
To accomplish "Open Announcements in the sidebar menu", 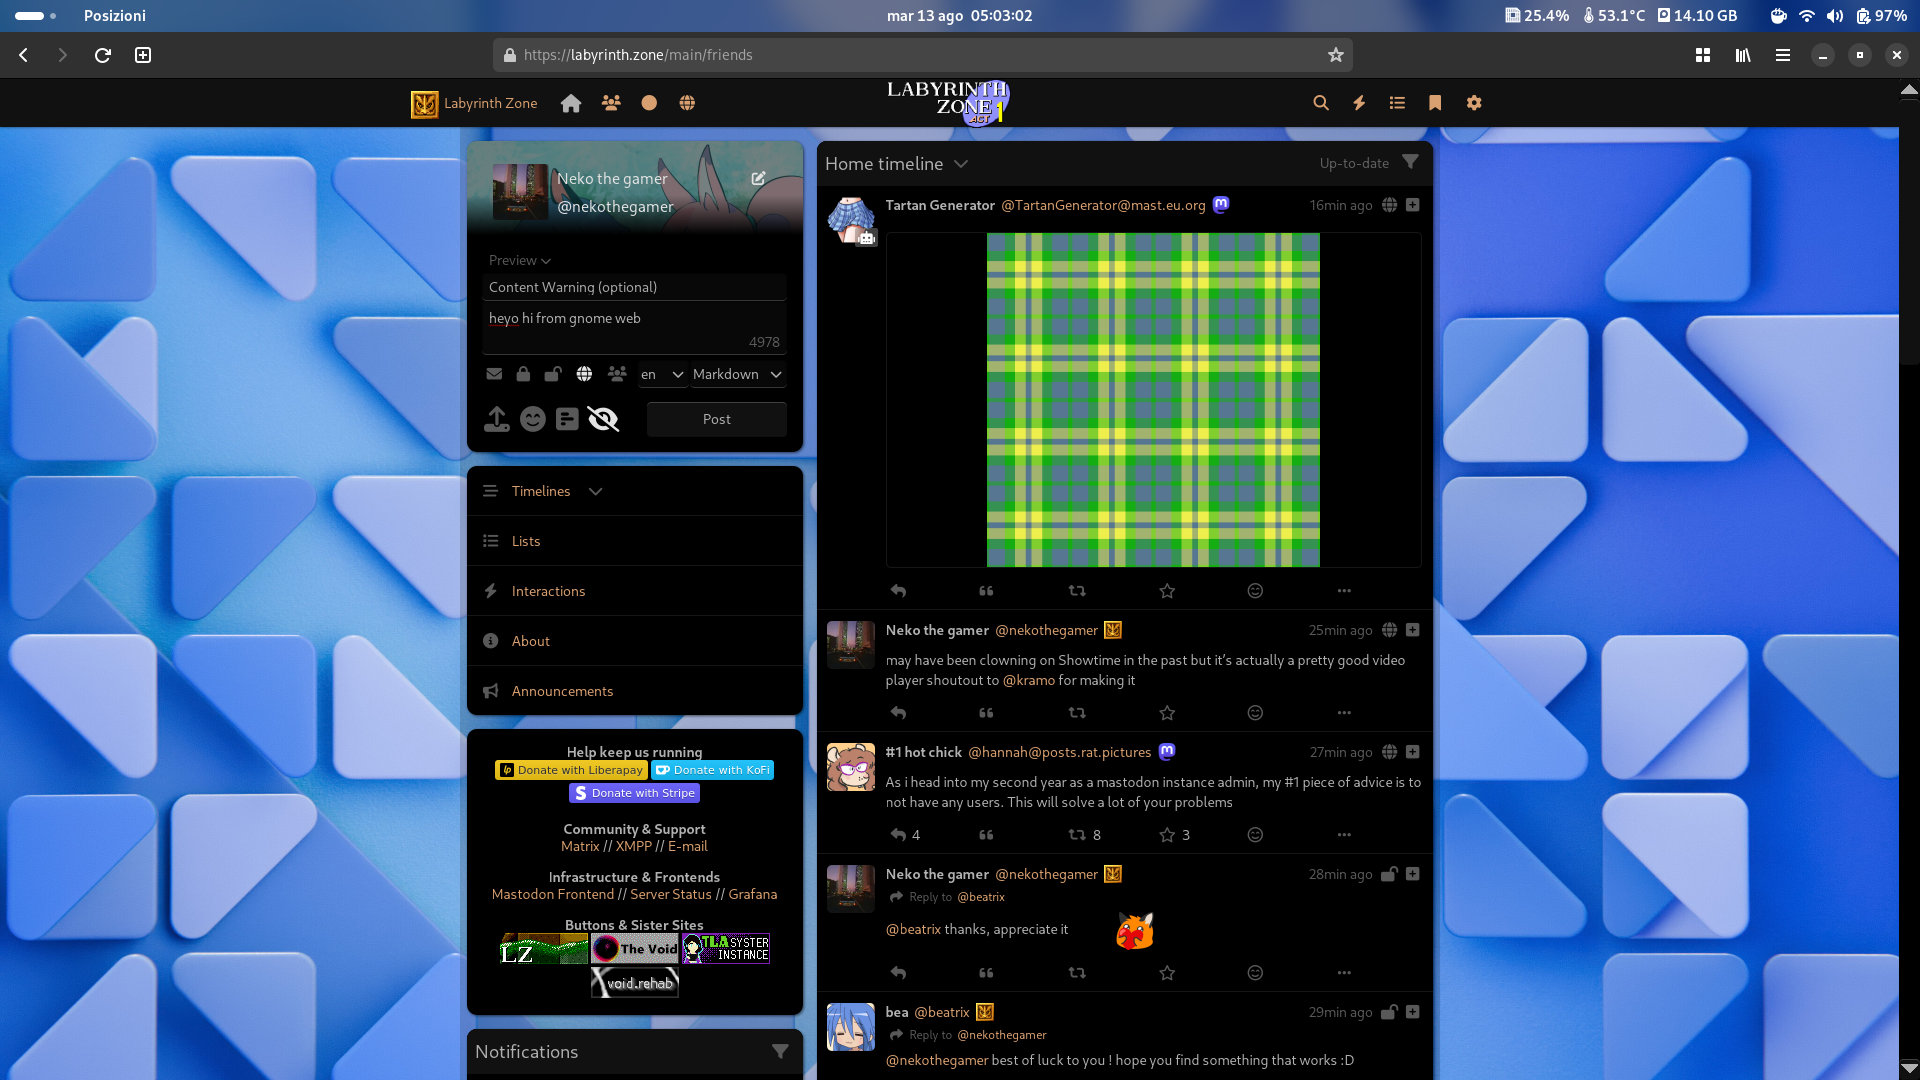I will click(x=562, y=691).
